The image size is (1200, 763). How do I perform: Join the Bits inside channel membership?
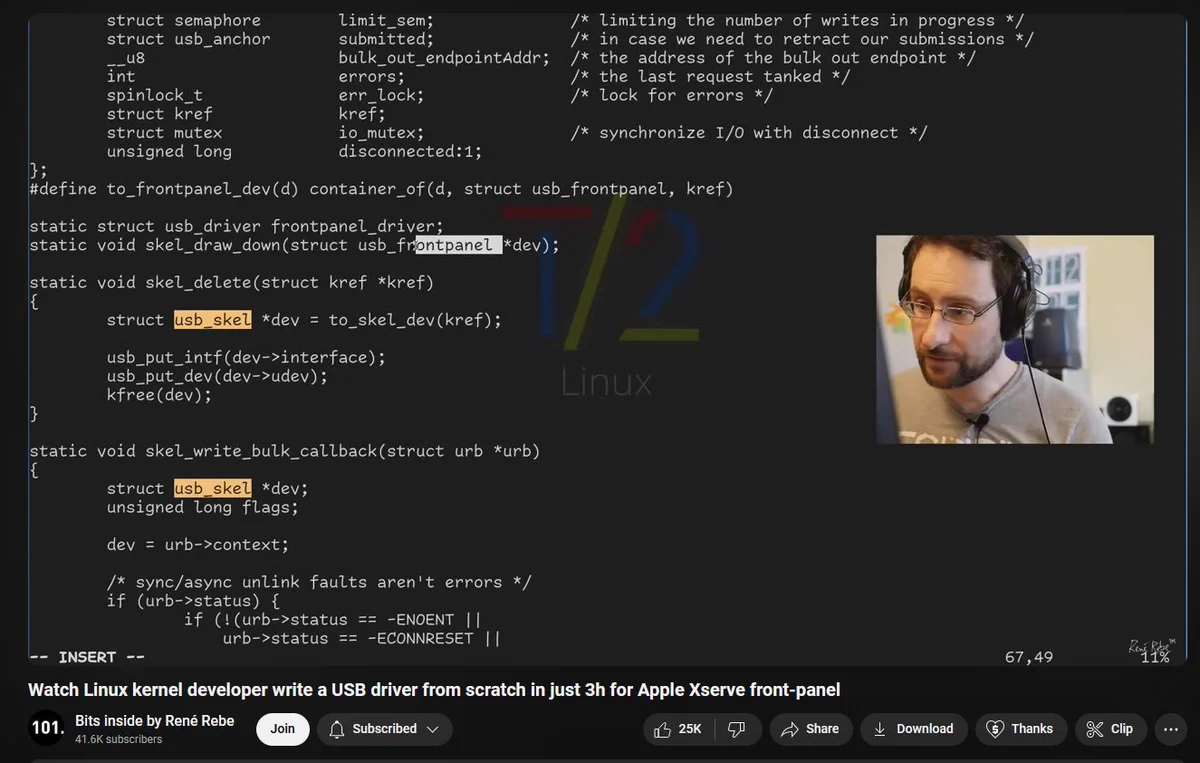coord(283,729)
